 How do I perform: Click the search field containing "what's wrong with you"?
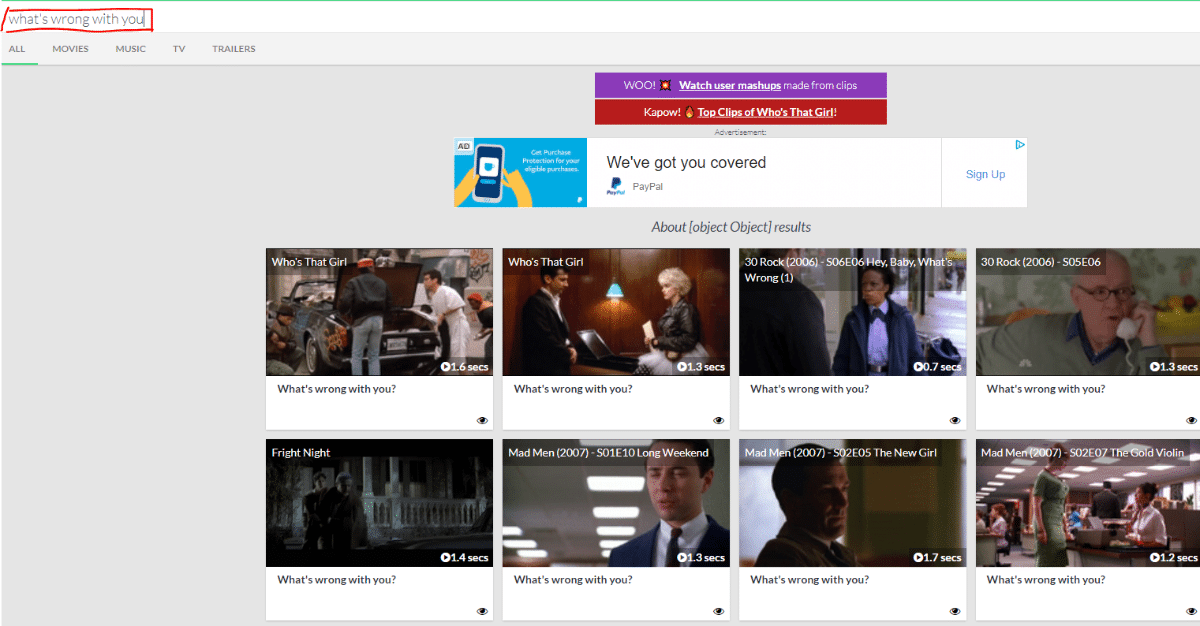tap(600, 18)
